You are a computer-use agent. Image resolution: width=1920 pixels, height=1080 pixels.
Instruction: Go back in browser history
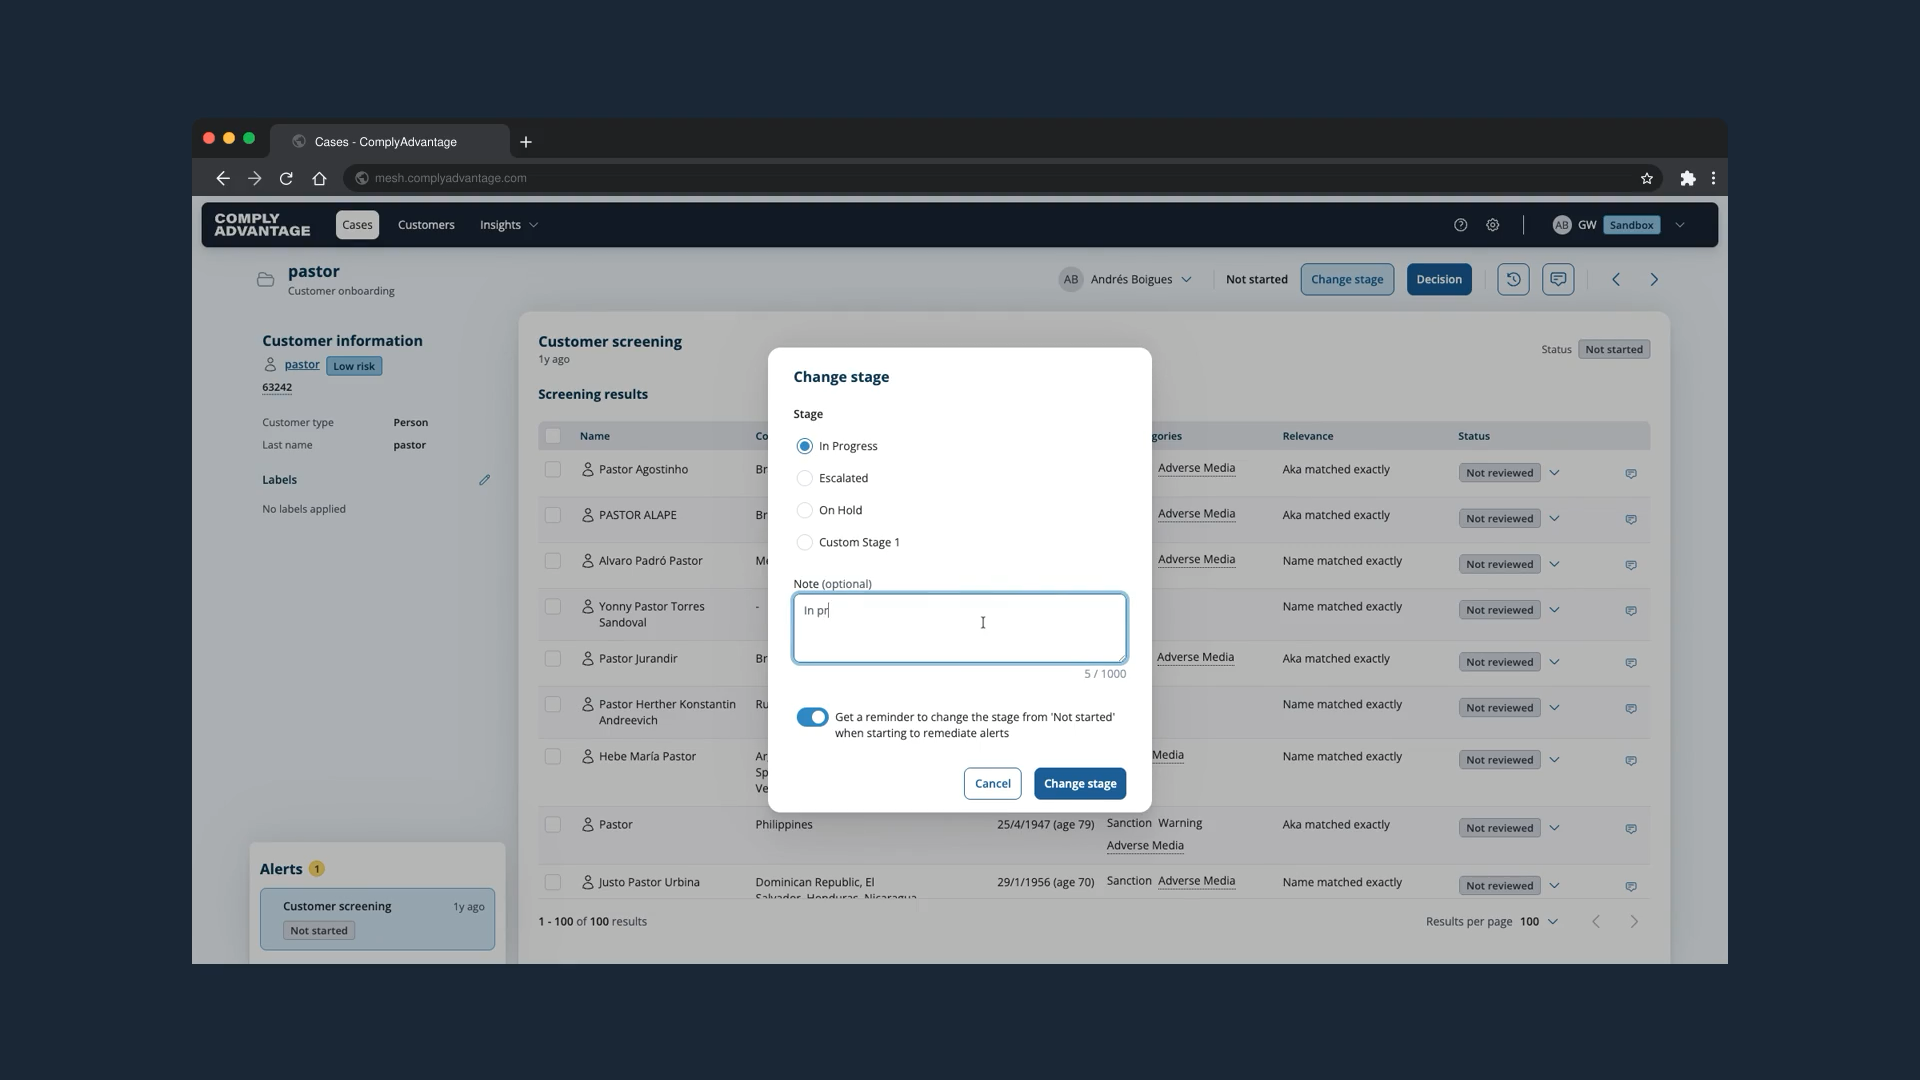222,178
